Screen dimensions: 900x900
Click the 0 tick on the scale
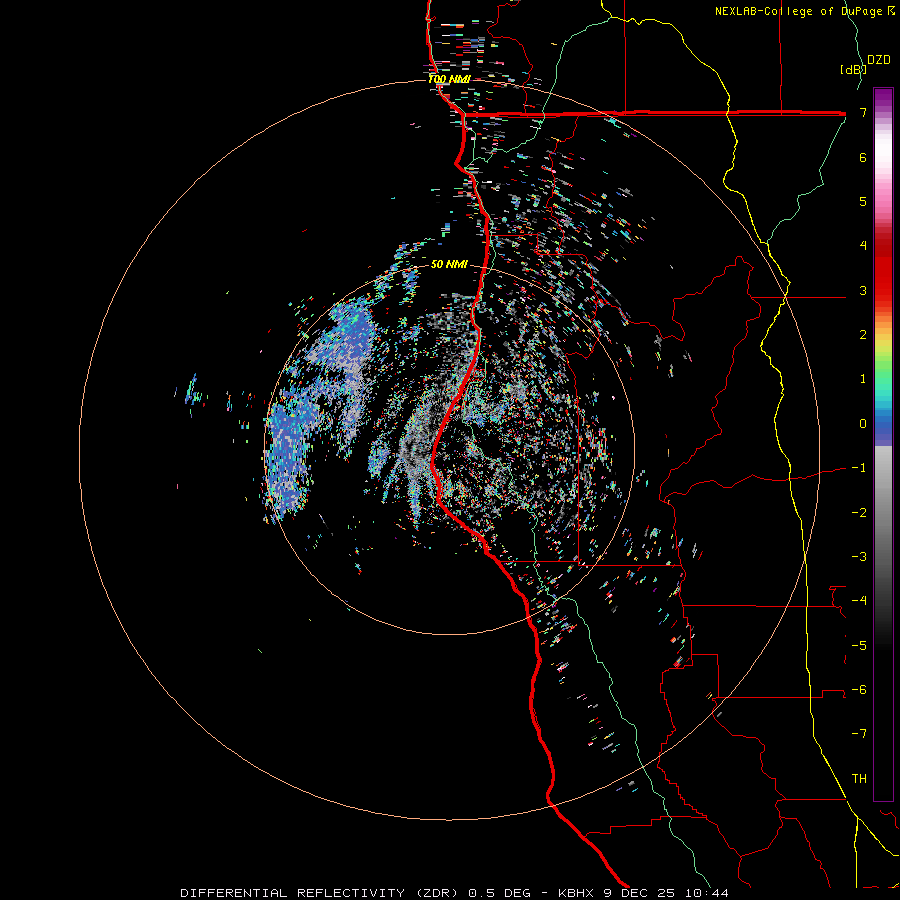tap(863, 424)
